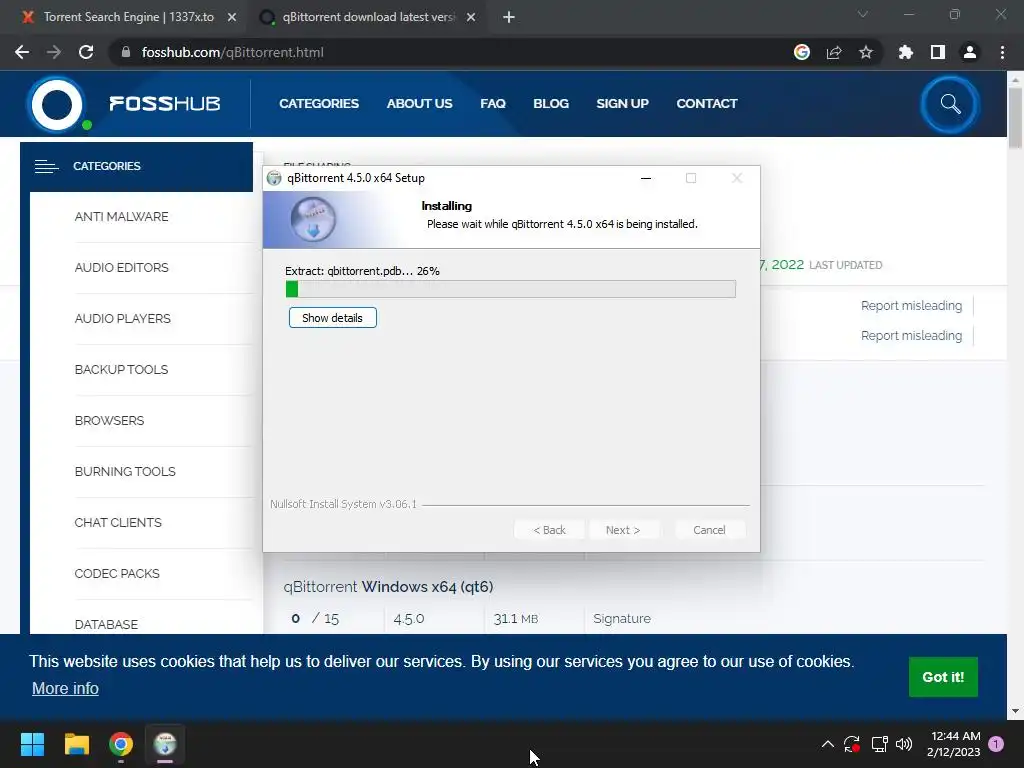Open the ABOUT US nav item
Screen dimensions: 1024x768
419,104
